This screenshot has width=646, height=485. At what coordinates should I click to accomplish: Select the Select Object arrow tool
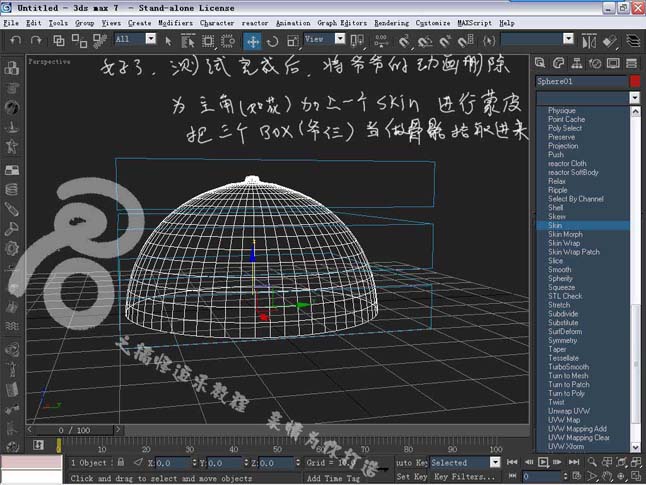[x=168, y=41]
